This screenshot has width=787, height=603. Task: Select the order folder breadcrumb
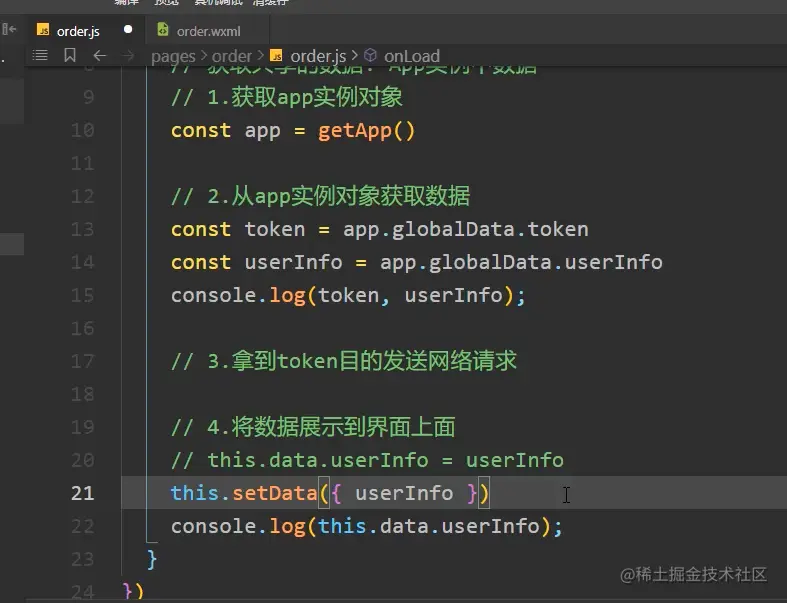click(231, 56)
